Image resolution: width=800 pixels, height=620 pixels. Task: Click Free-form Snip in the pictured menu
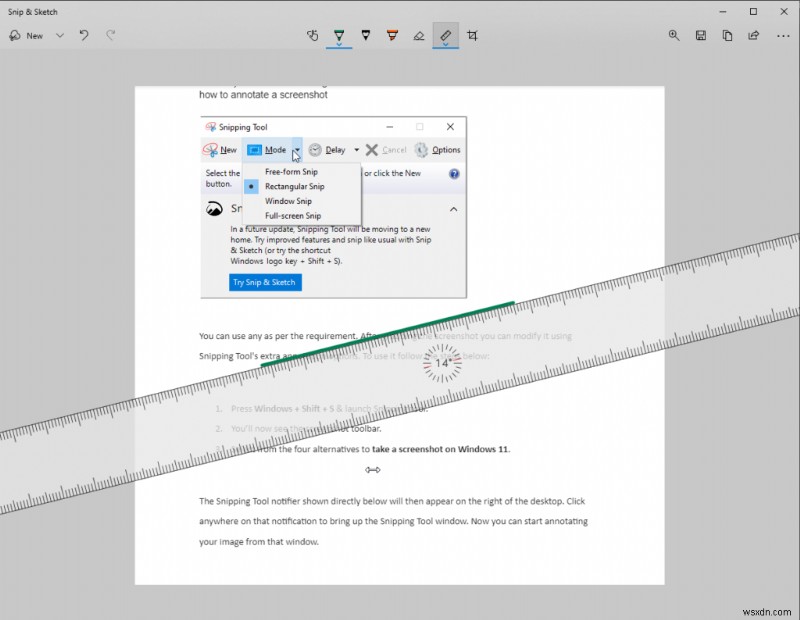coord(291,172)
